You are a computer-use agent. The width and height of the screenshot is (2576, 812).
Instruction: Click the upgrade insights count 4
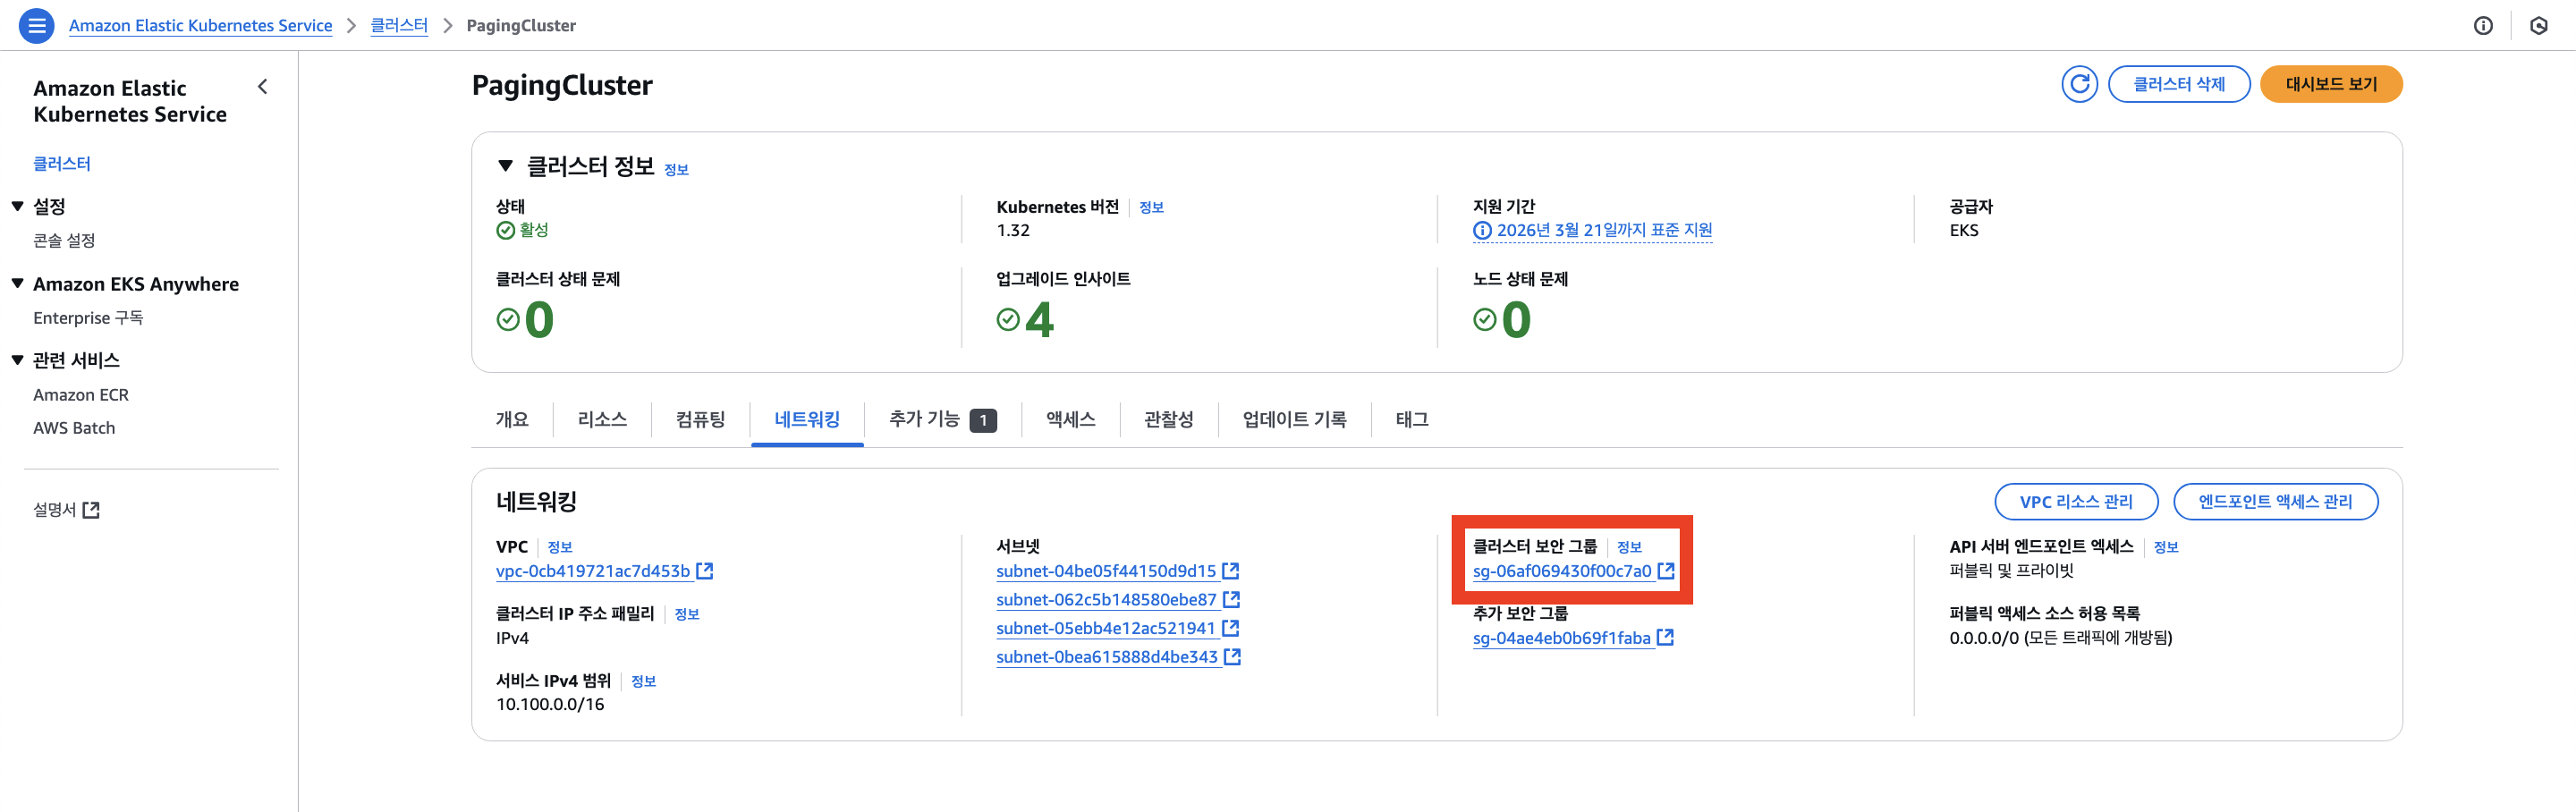point(1039,320)
